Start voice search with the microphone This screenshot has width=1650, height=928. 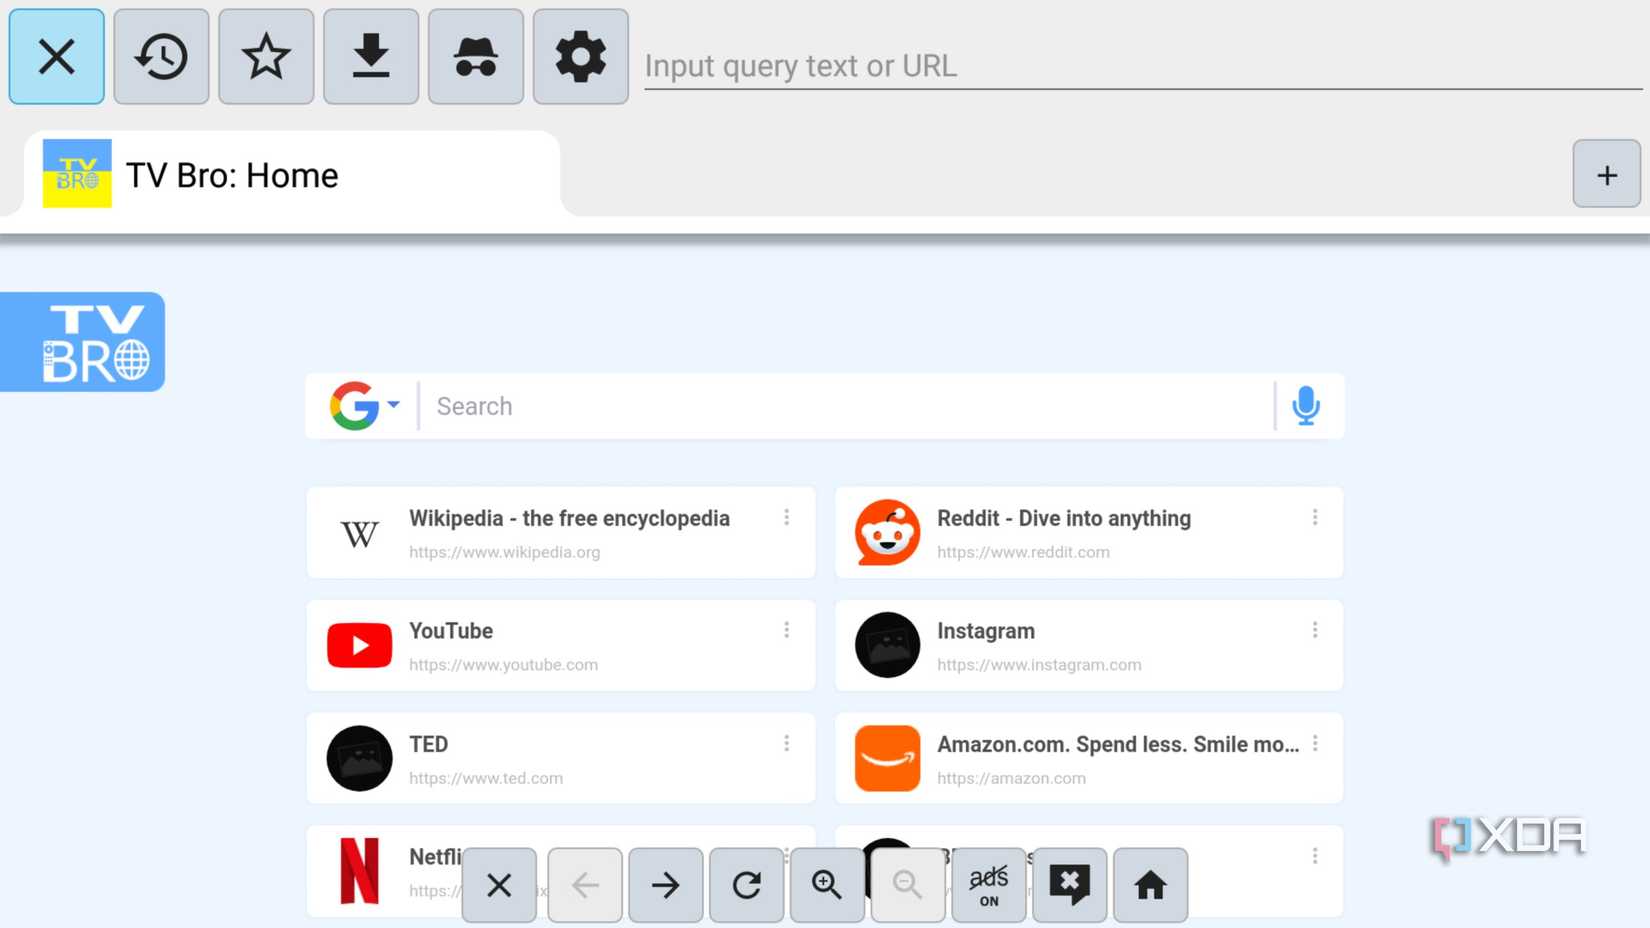coord(1306,406)
